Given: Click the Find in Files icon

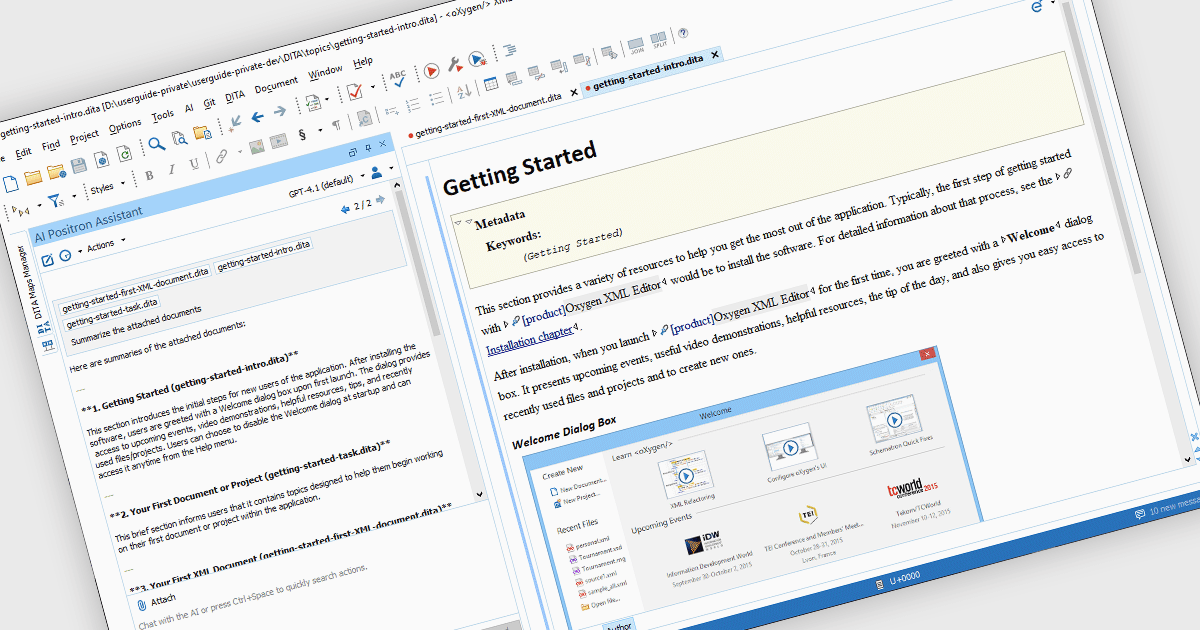Looking at the screenshot, I should (x=179, y=139).
